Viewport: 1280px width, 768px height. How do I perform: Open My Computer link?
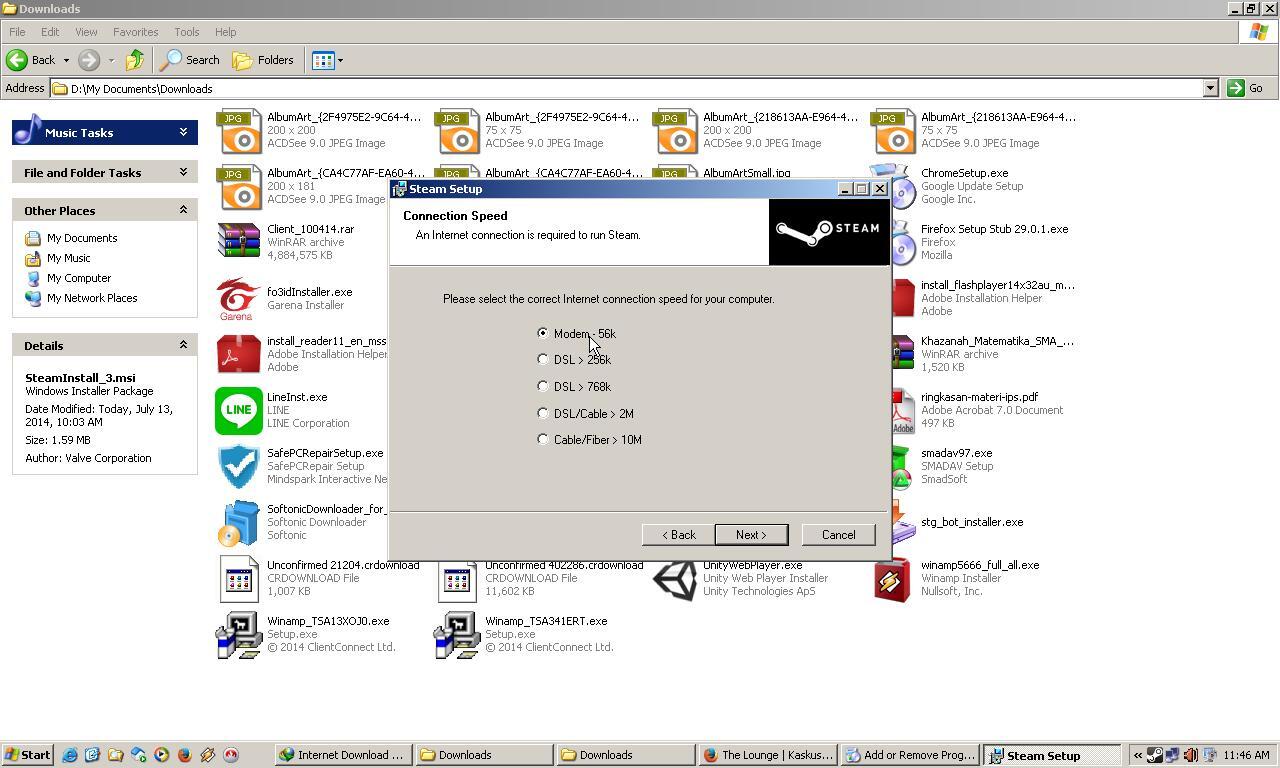(x=79, y=278)
